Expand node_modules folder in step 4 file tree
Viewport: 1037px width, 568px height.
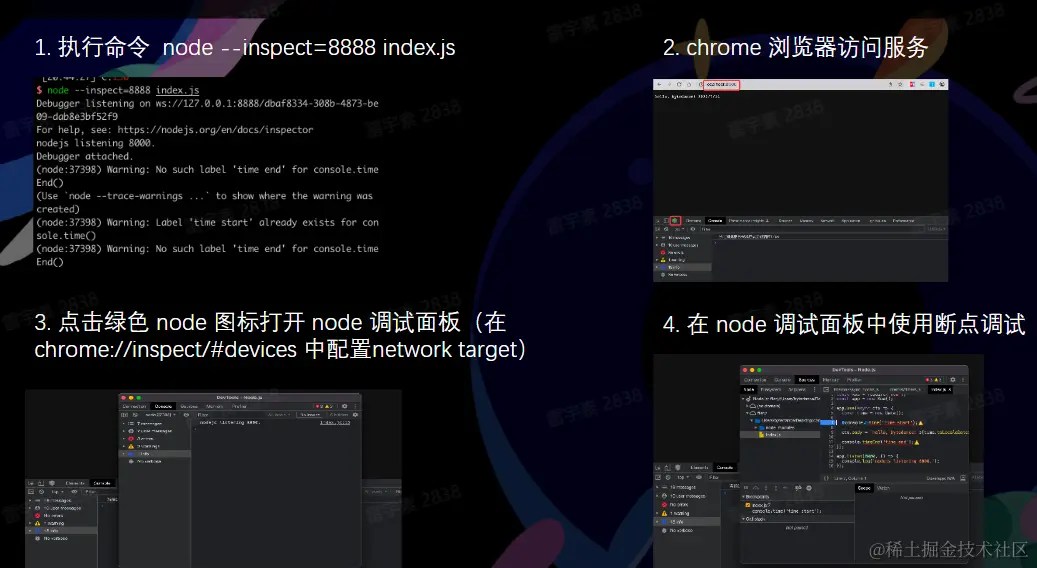click(755, 428)
